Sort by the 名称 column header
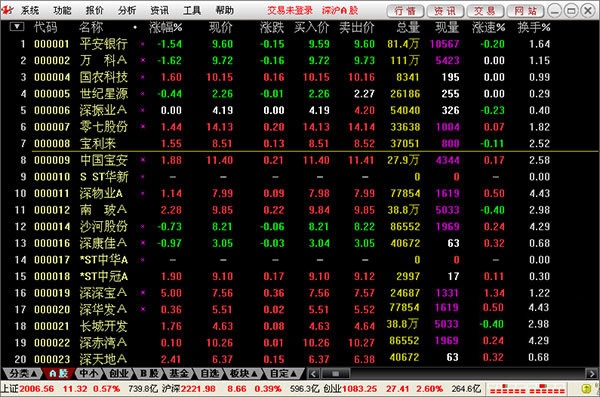 pos(91,27)
